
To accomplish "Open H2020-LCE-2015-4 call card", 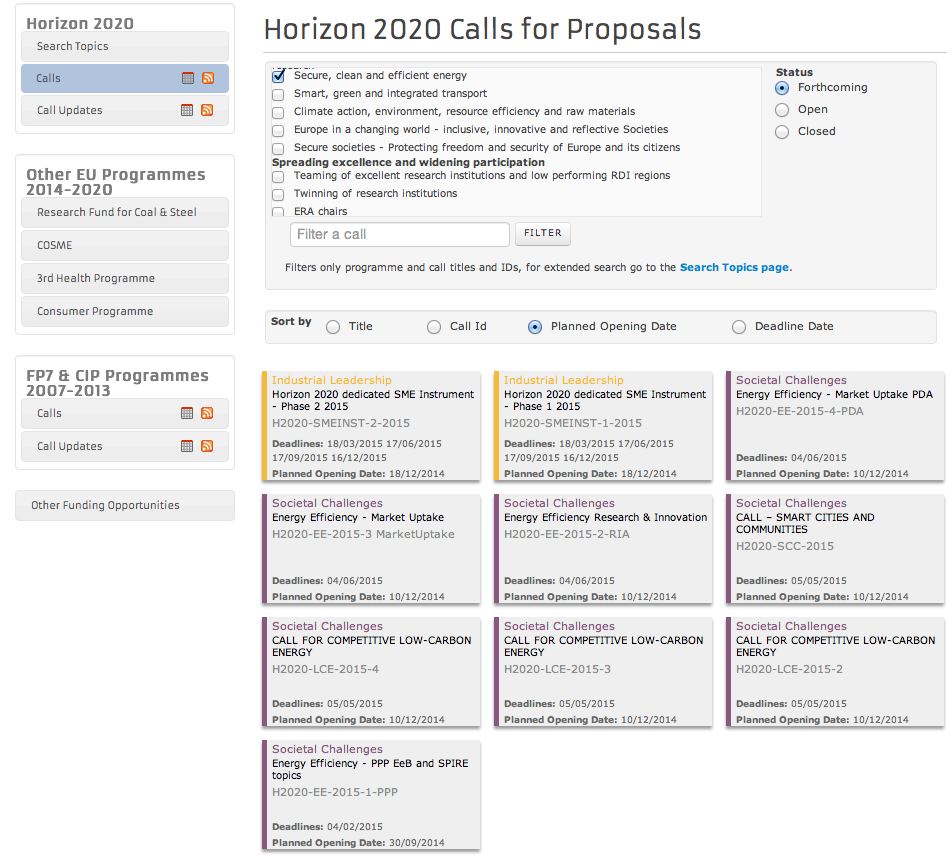I will point(371,672).
